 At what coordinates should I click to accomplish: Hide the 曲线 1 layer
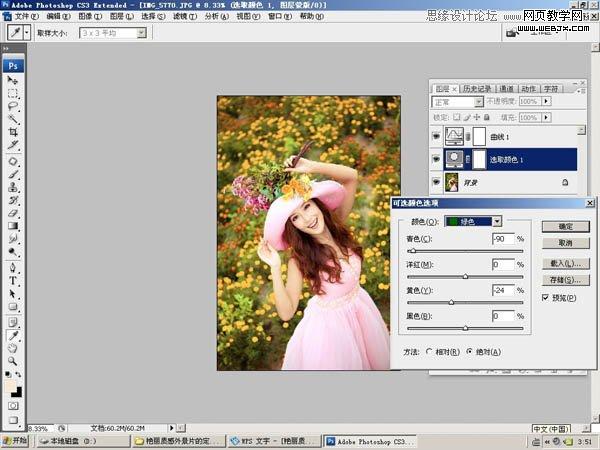[436, 135]
